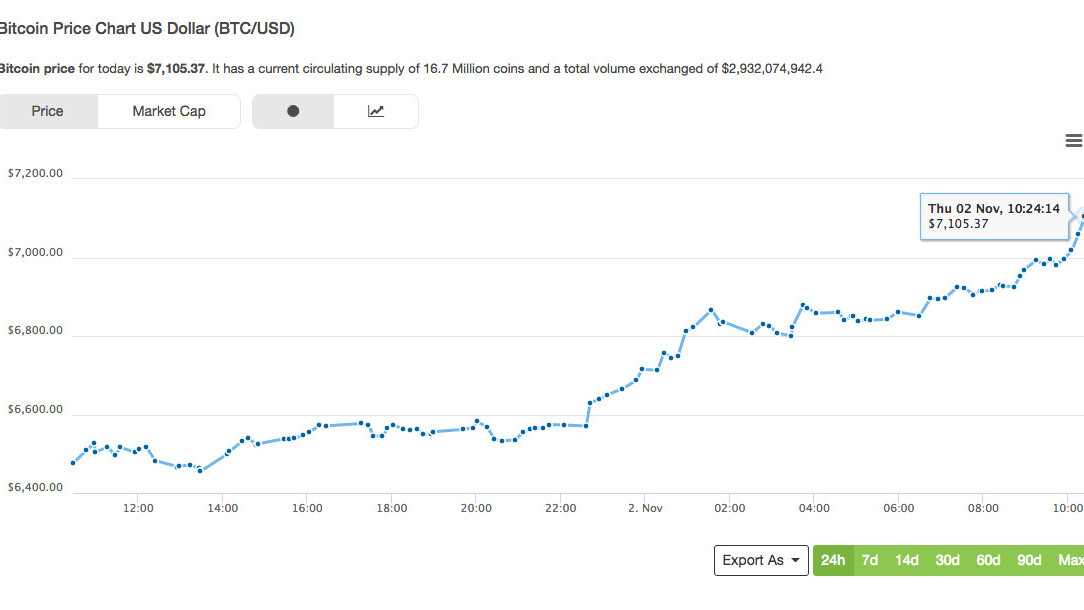Viewport: 1084px width, 610px height.
Task: Click the Bitcoin Price Chart heading
Action: pos(147,28)
